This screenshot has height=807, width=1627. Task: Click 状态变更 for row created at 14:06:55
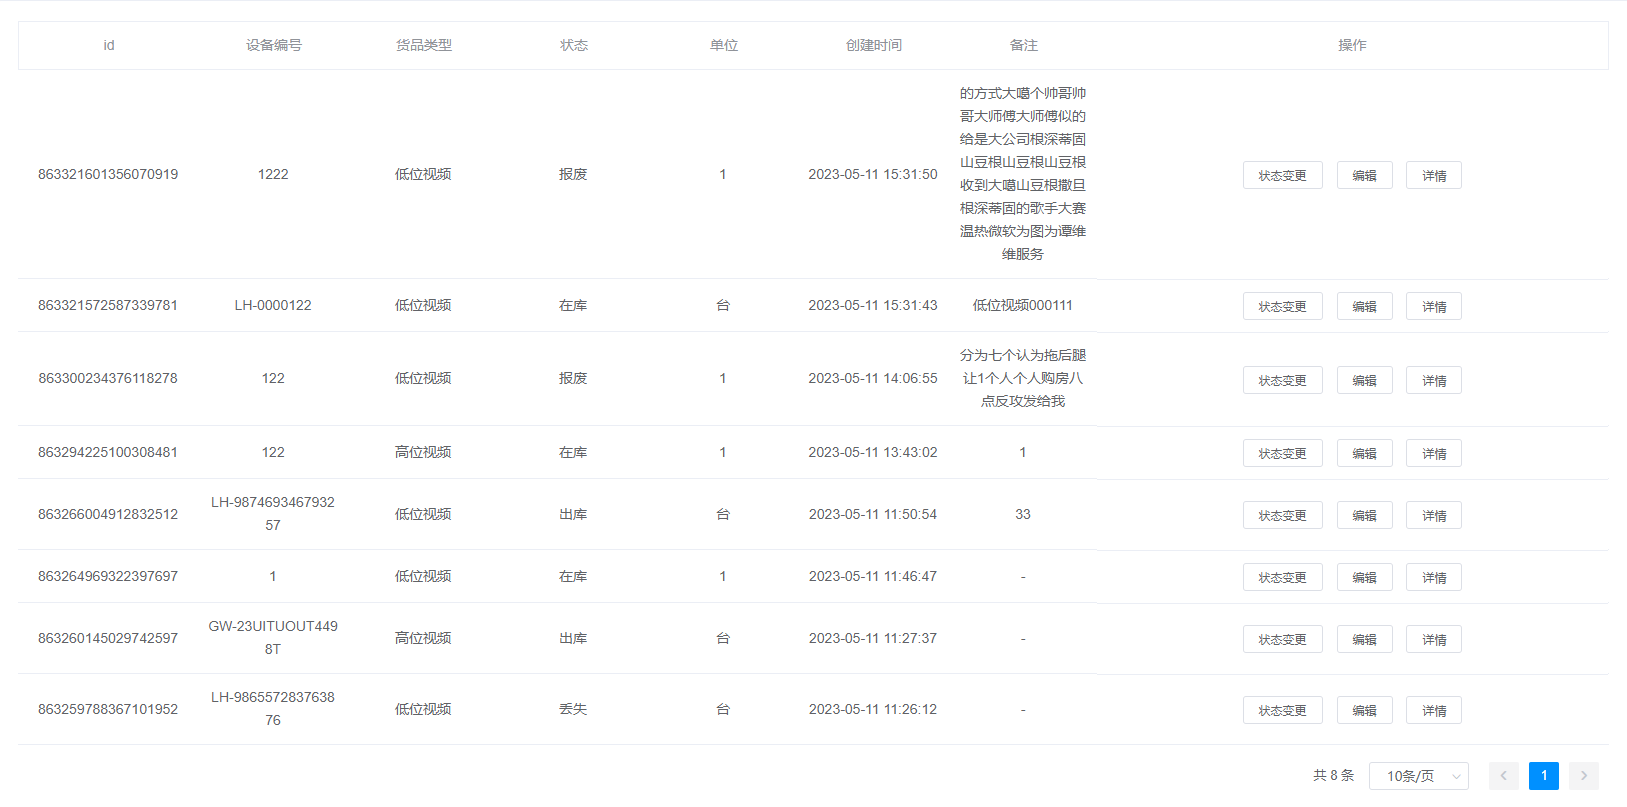point(1282,380)
